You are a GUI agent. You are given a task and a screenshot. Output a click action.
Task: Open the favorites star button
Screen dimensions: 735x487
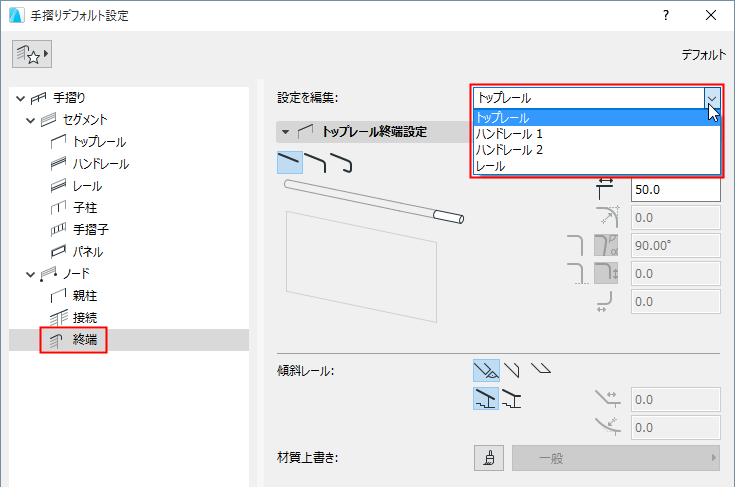[x=32, y=54]
